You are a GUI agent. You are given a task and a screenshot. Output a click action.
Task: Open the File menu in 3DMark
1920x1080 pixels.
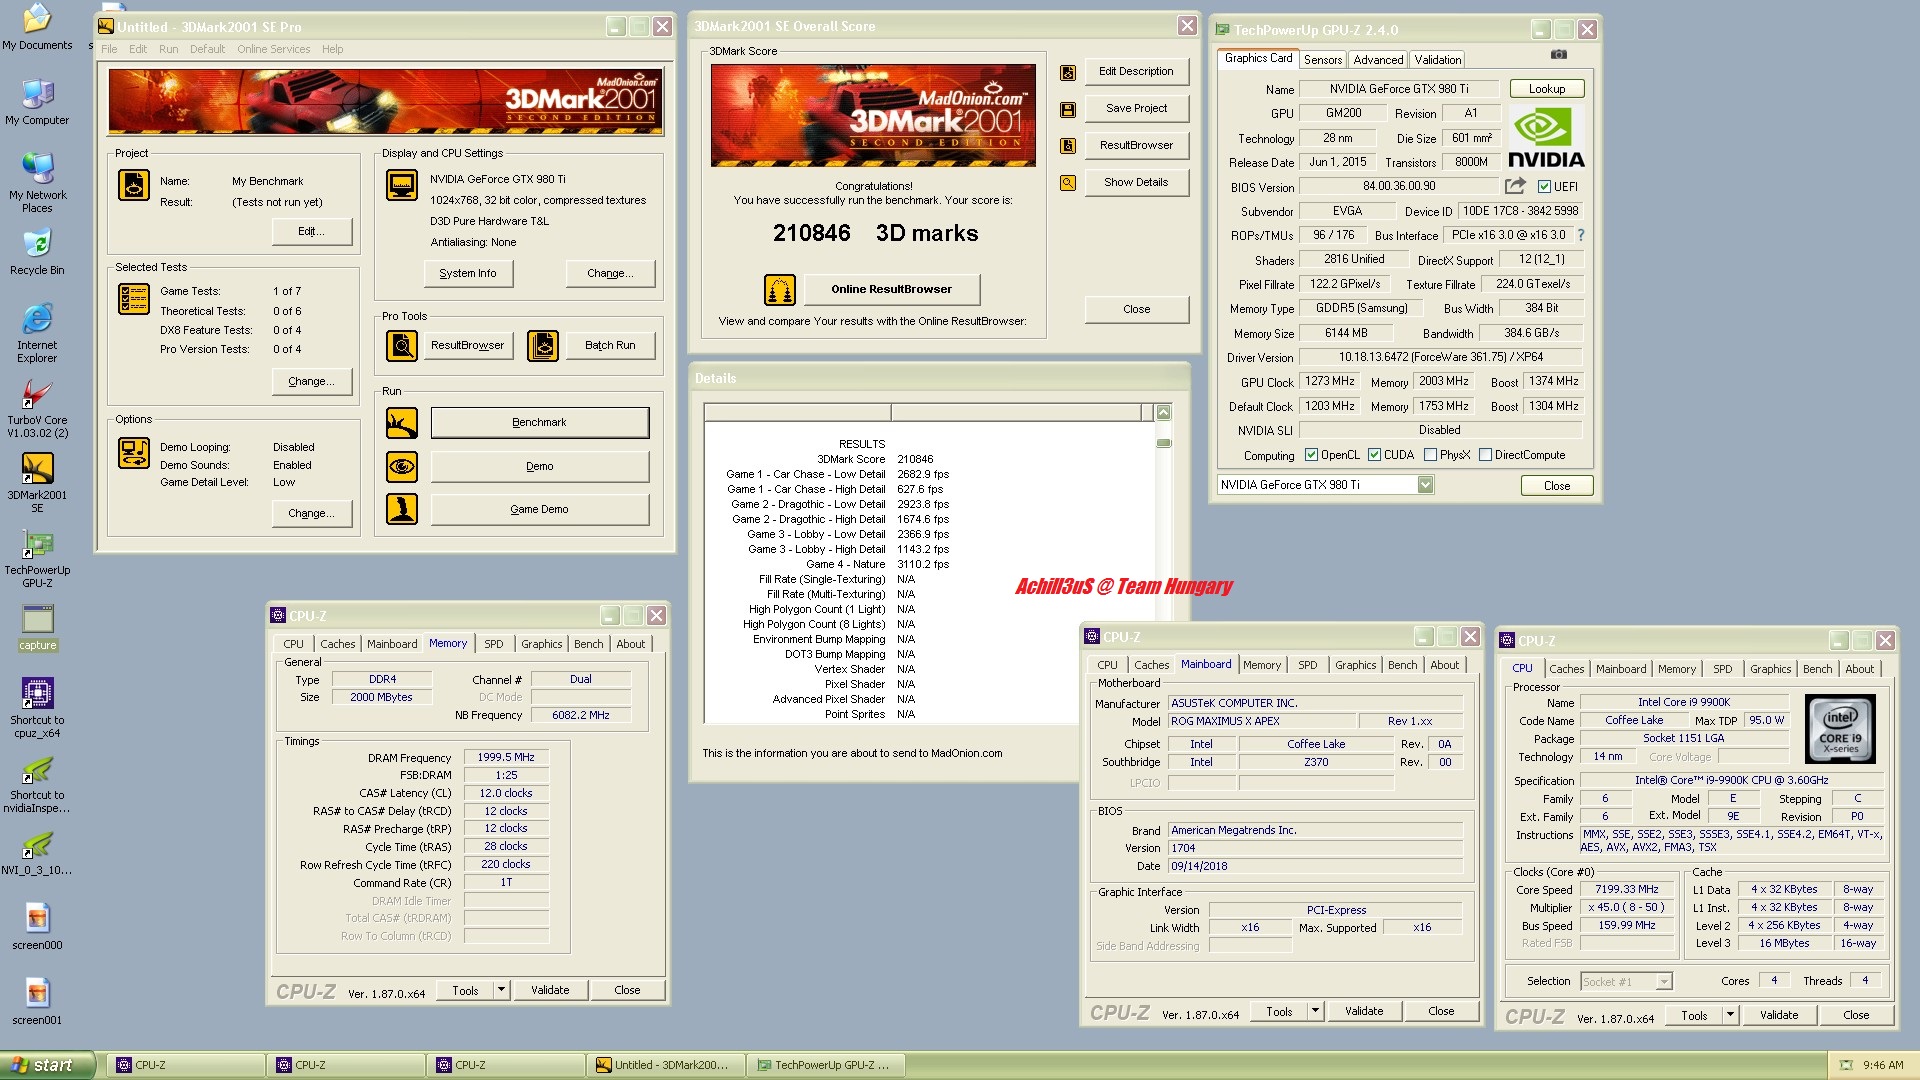tap(109, 49)
